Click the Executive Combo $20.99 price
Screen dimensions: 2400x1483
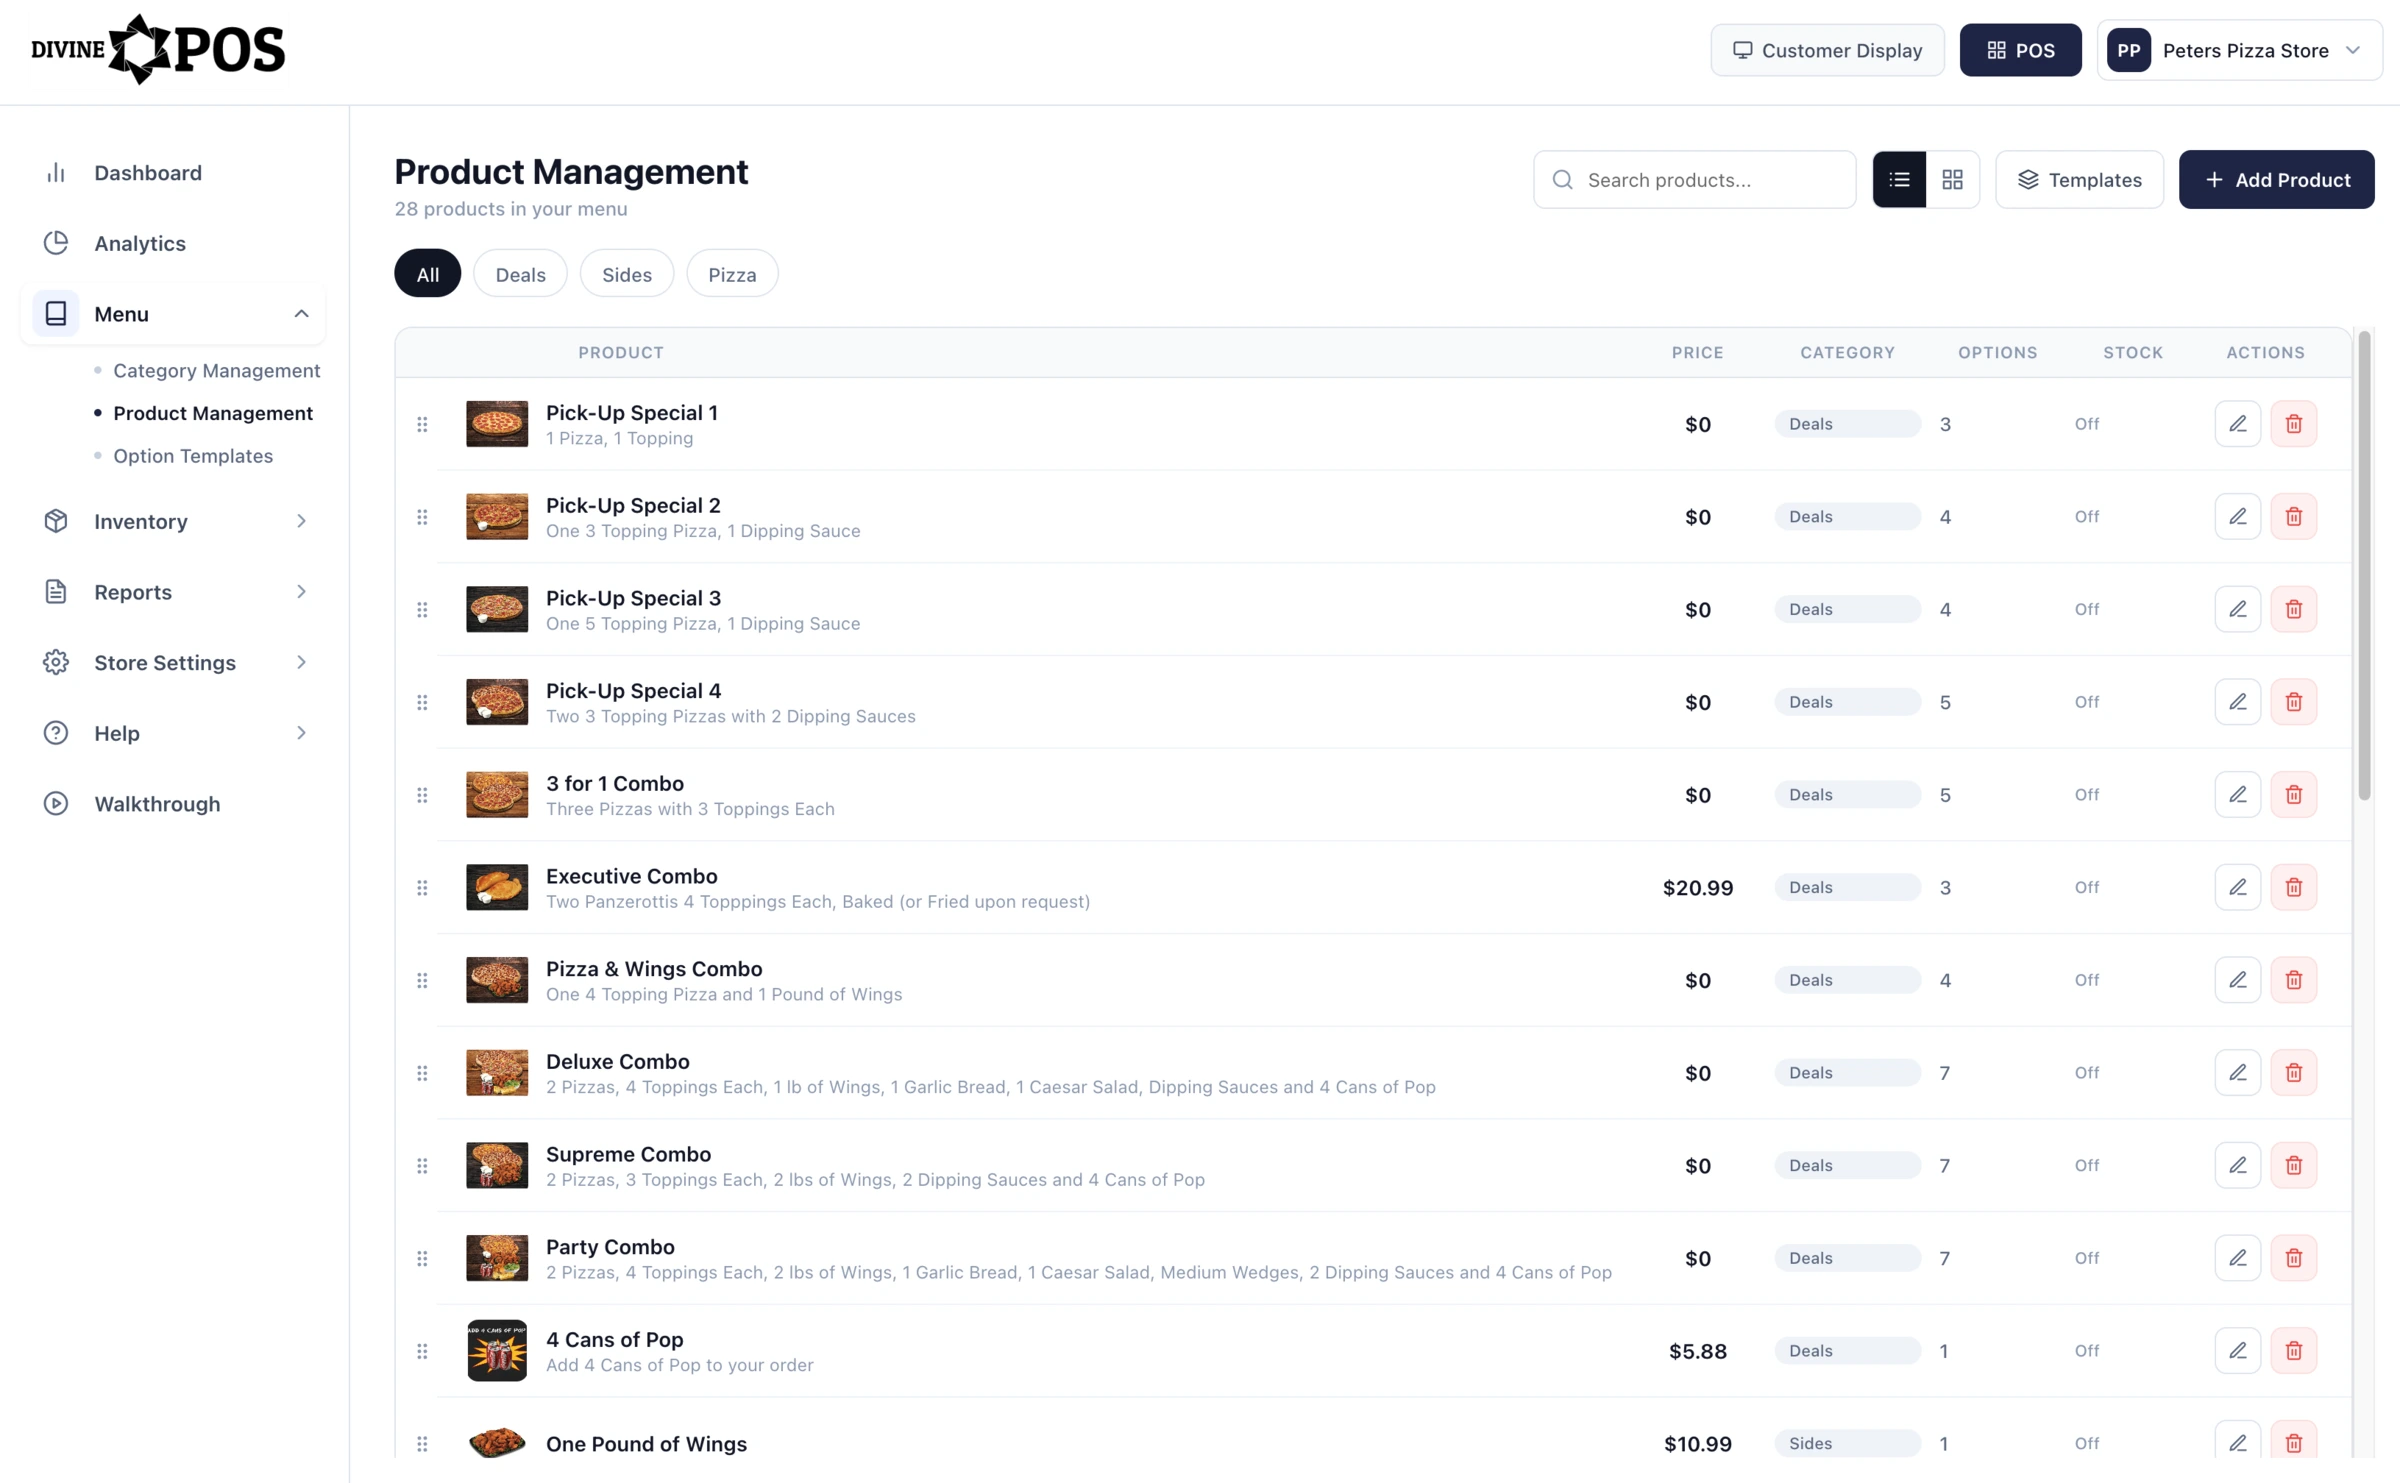point(1697,888)
